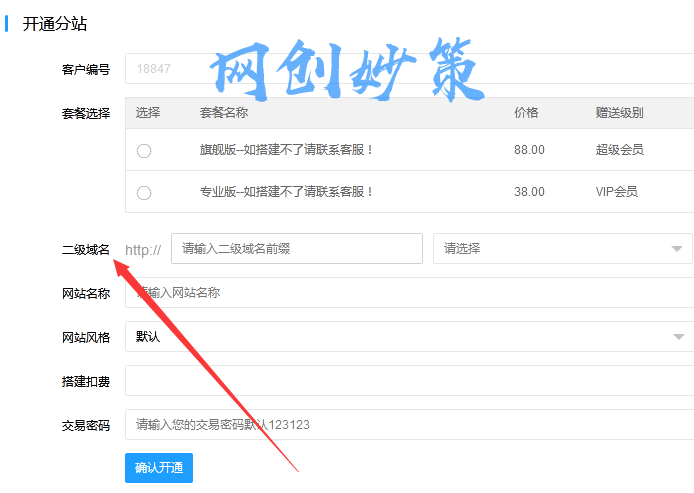694x493 pixels.
Task: Click the 专业版 package name text
Action: [x=287, y=192]
